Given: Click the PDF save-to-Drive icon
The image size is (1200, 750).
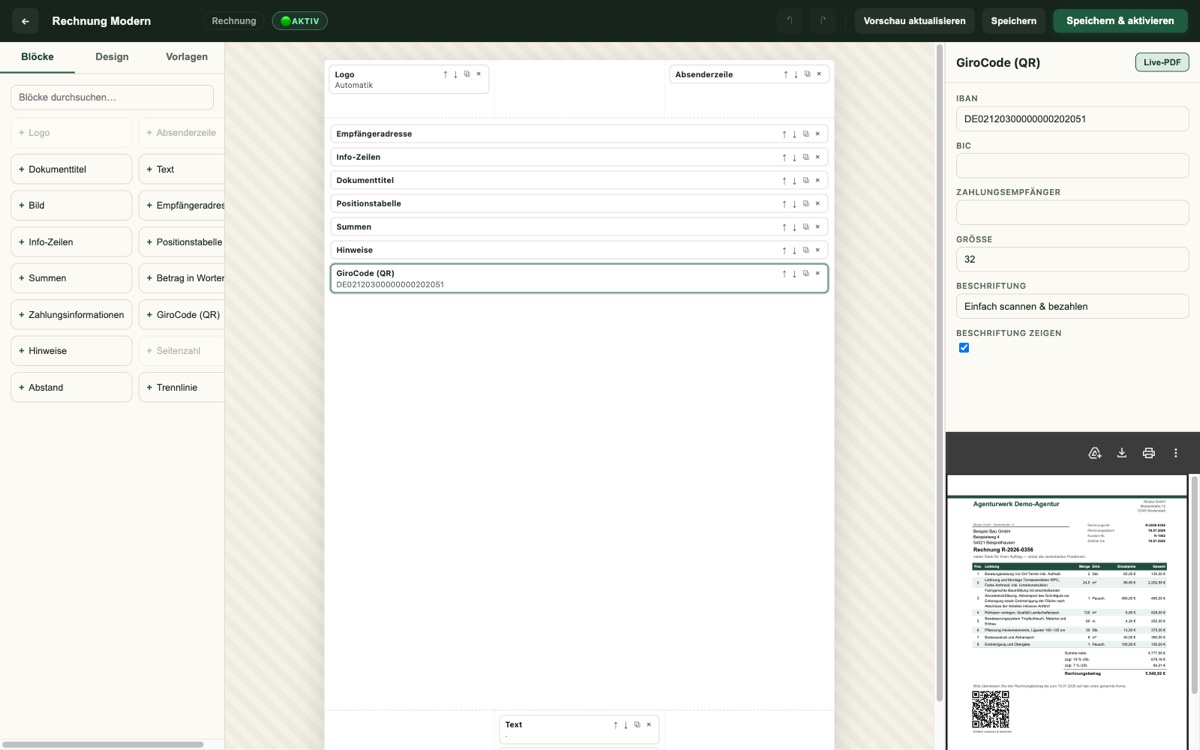Looking at the screenshot, I should (x=1095, y=453).
